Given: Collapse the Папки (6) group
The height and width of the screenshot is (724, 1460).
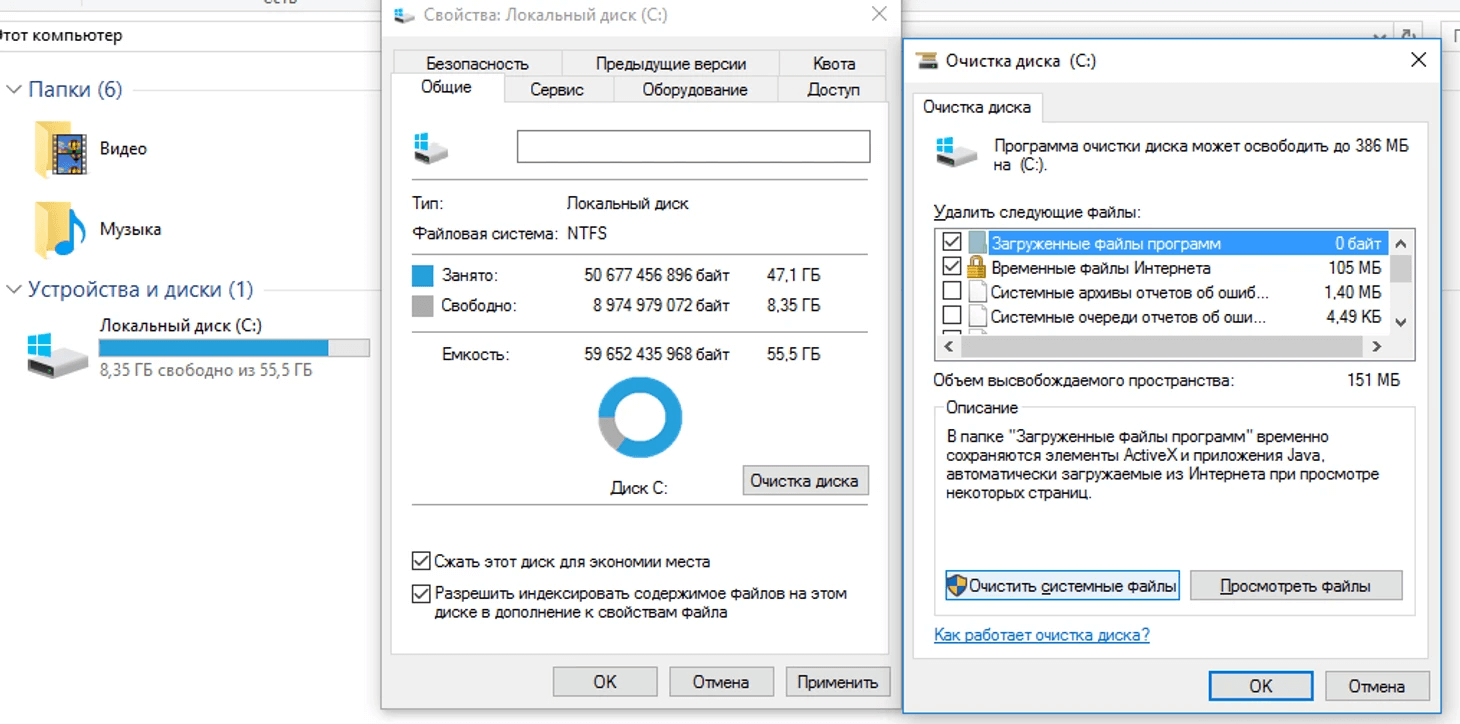Looking at the screenshot, I should pyautogui.click(x=14, y=90).
